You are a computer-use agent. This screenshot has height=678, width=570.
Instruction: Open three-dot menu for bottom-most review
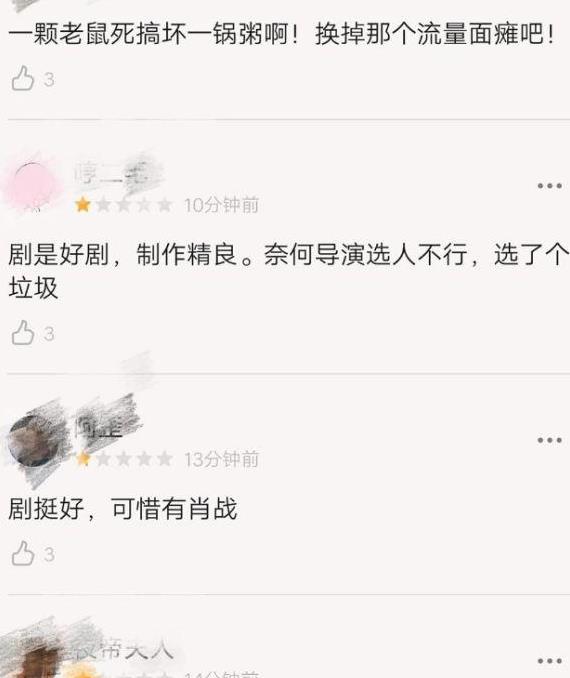[x=549, y=661]
